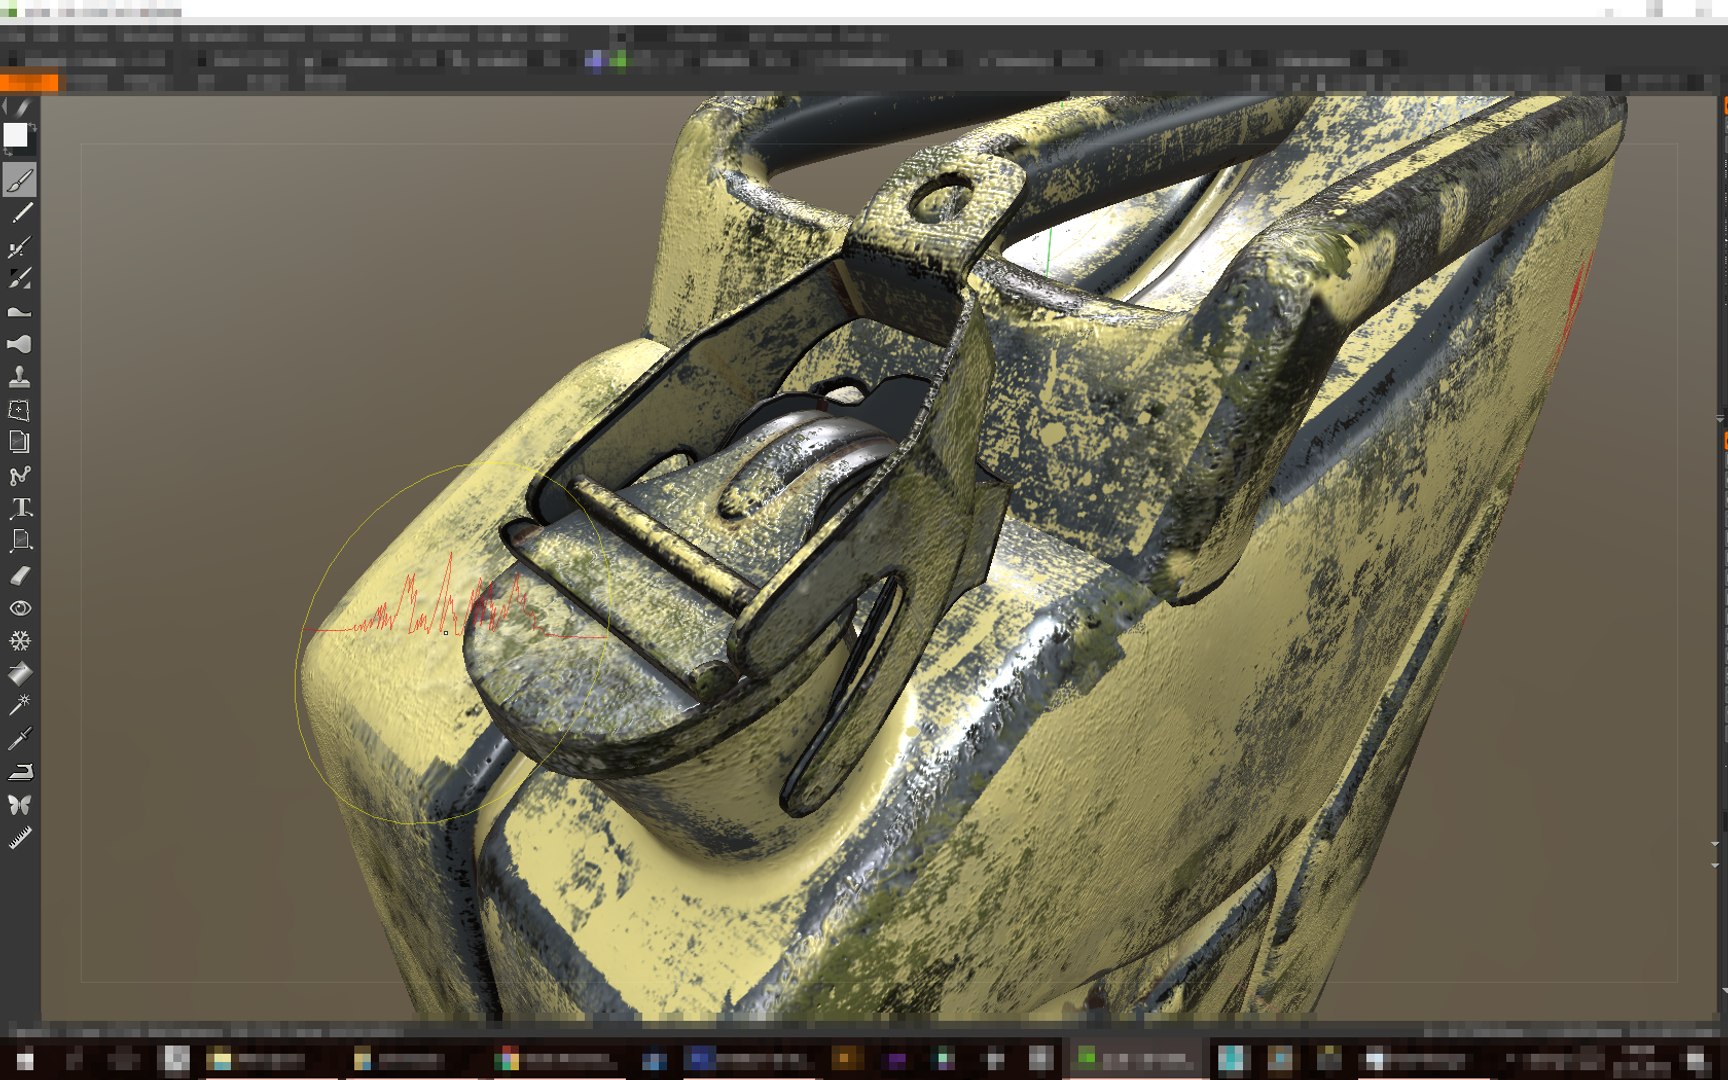Viewport: 1728px width, 1080px height.
Task: Select the Eraser tool
Action: tap(20, 575)
